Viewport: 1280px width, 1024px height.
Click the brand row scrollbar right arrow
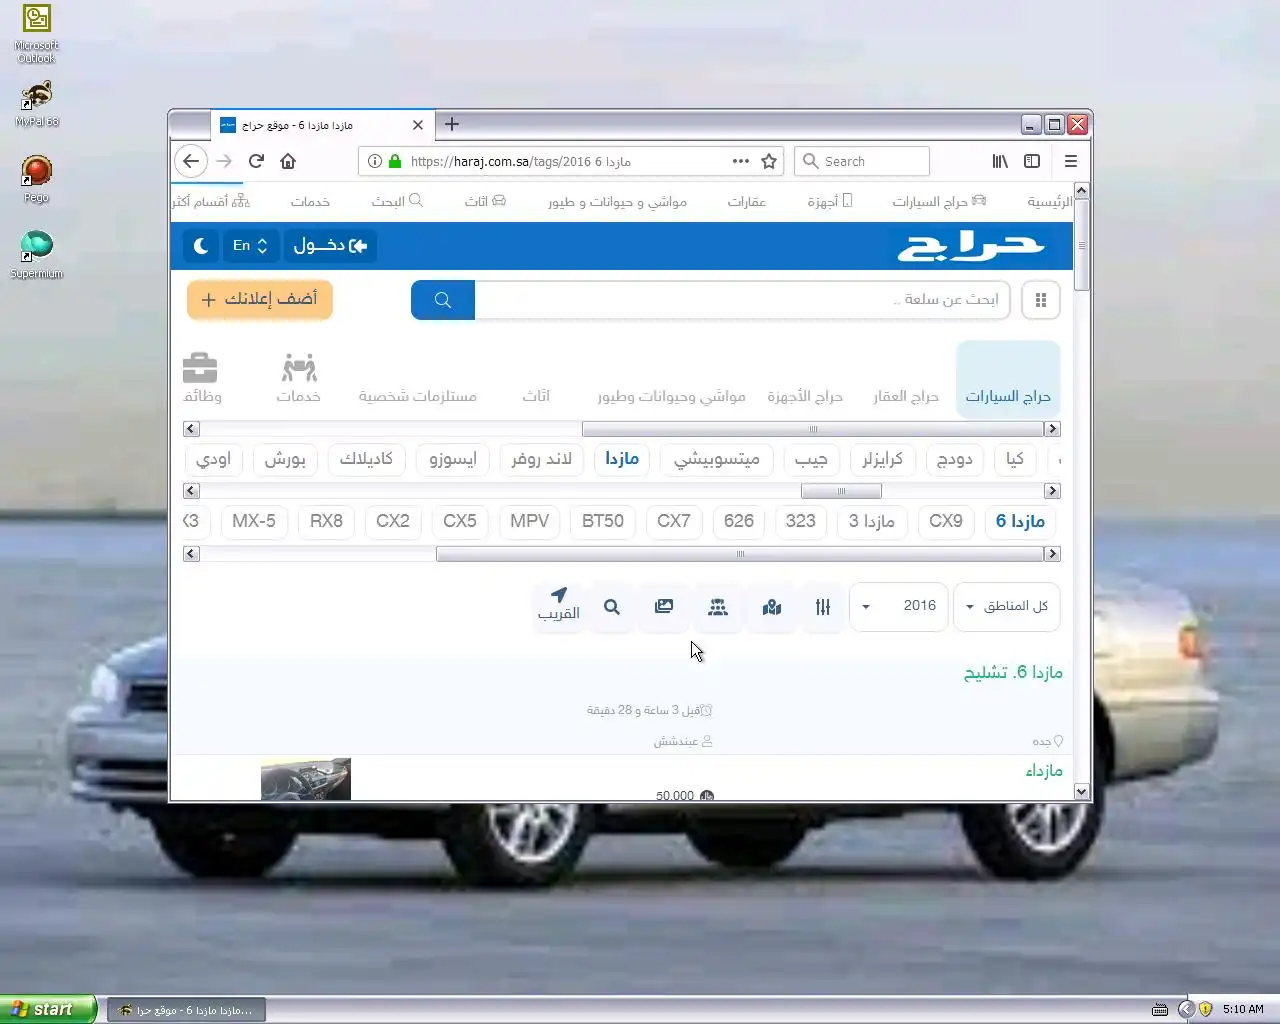1052,491
